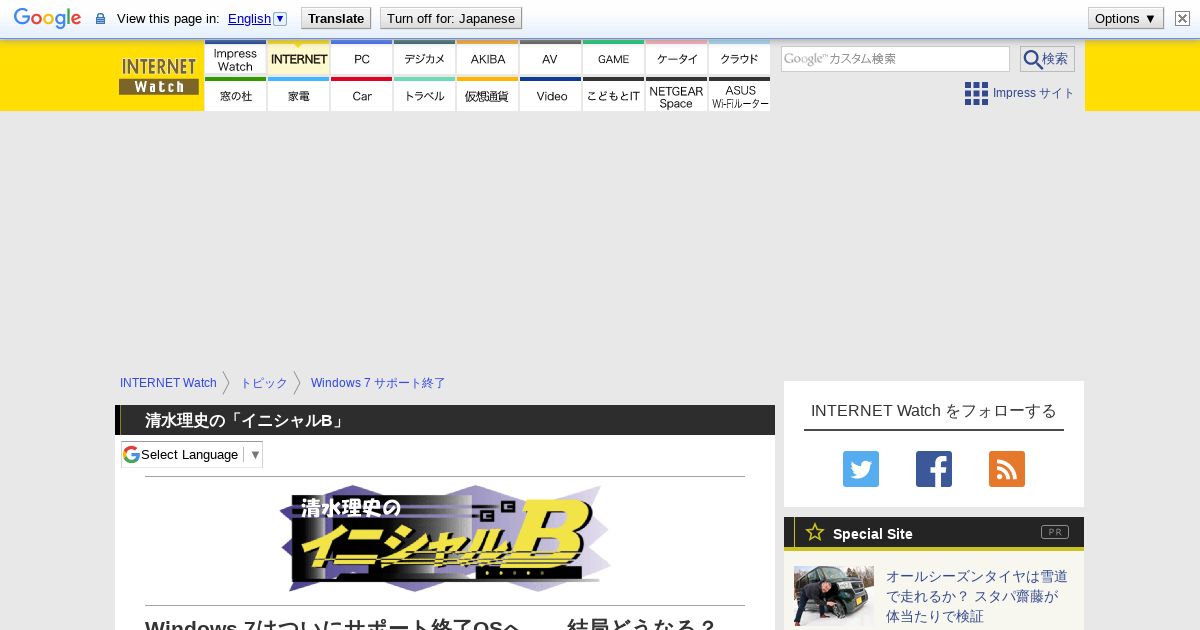This screenshot has height=630, width=1200.
Task: Focus the Google custom search field
Action: pos(895,59)
